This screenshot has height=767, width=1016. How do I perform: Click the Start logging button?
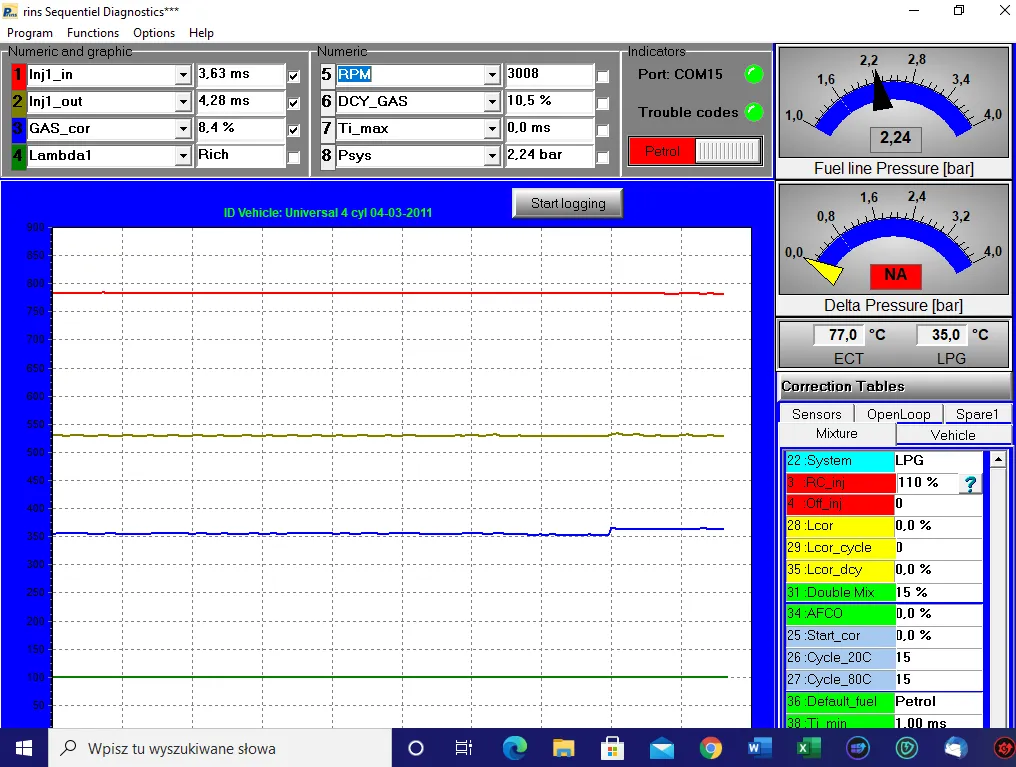coord(568,203)
